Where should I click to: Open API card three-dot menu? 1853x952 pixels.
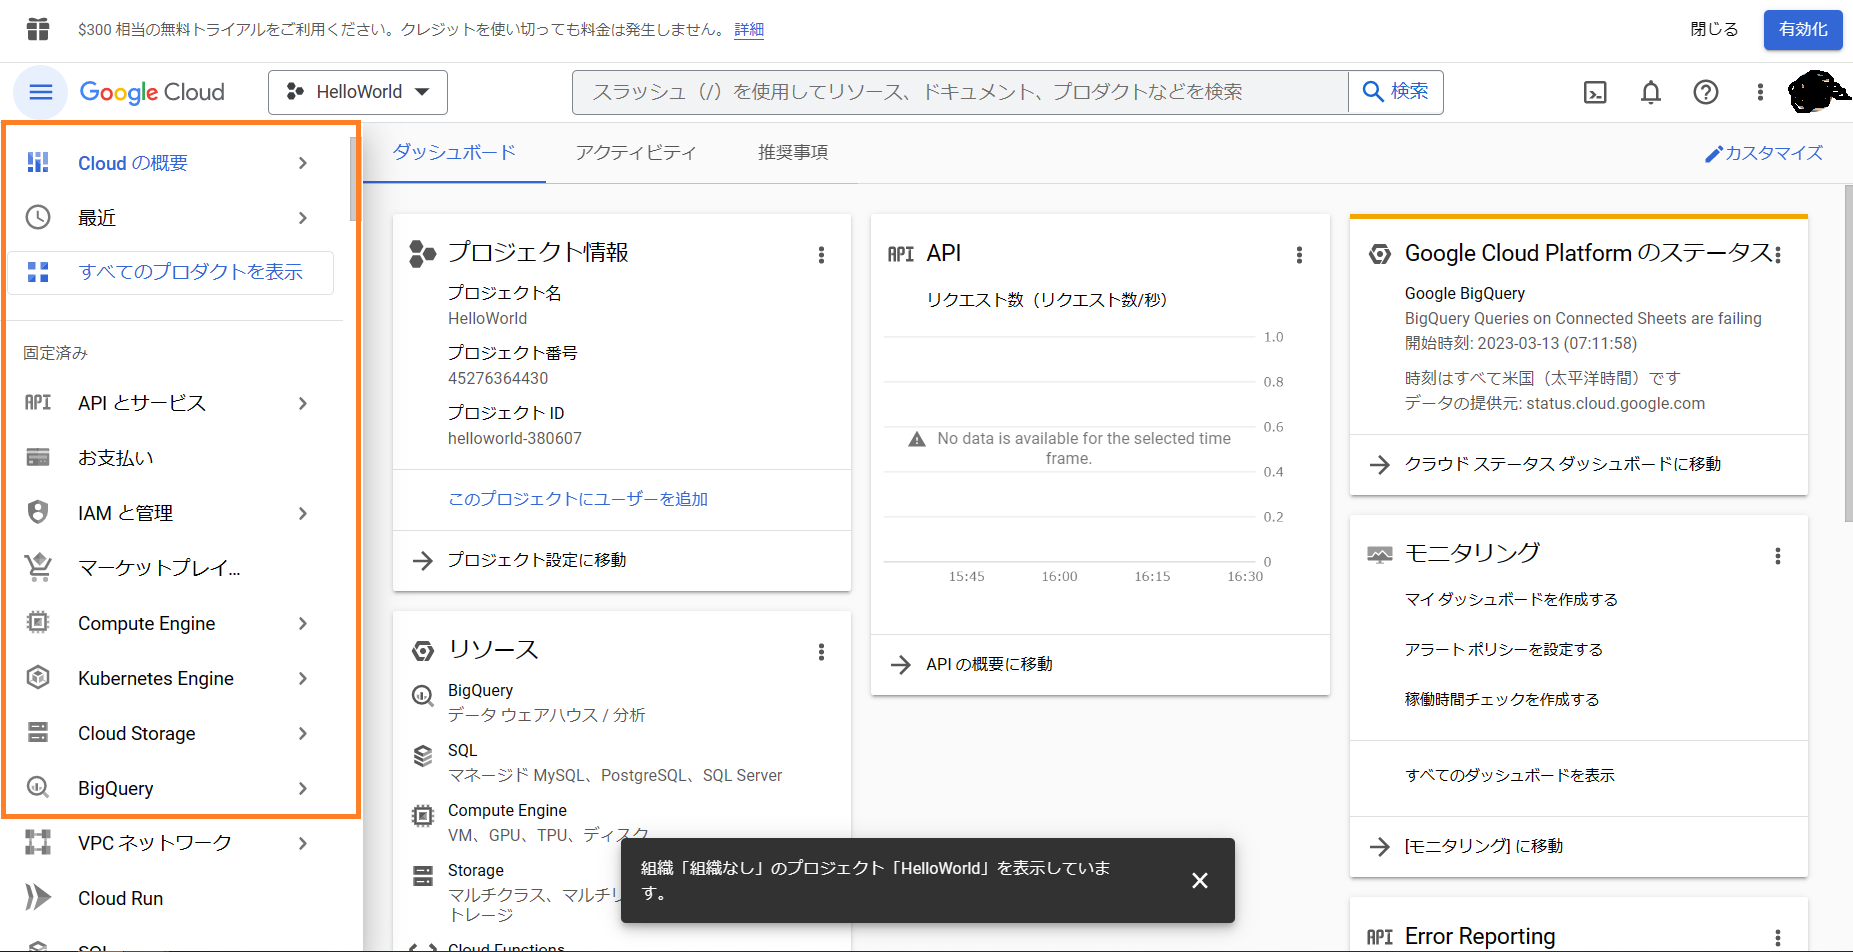pos(1300,255)
